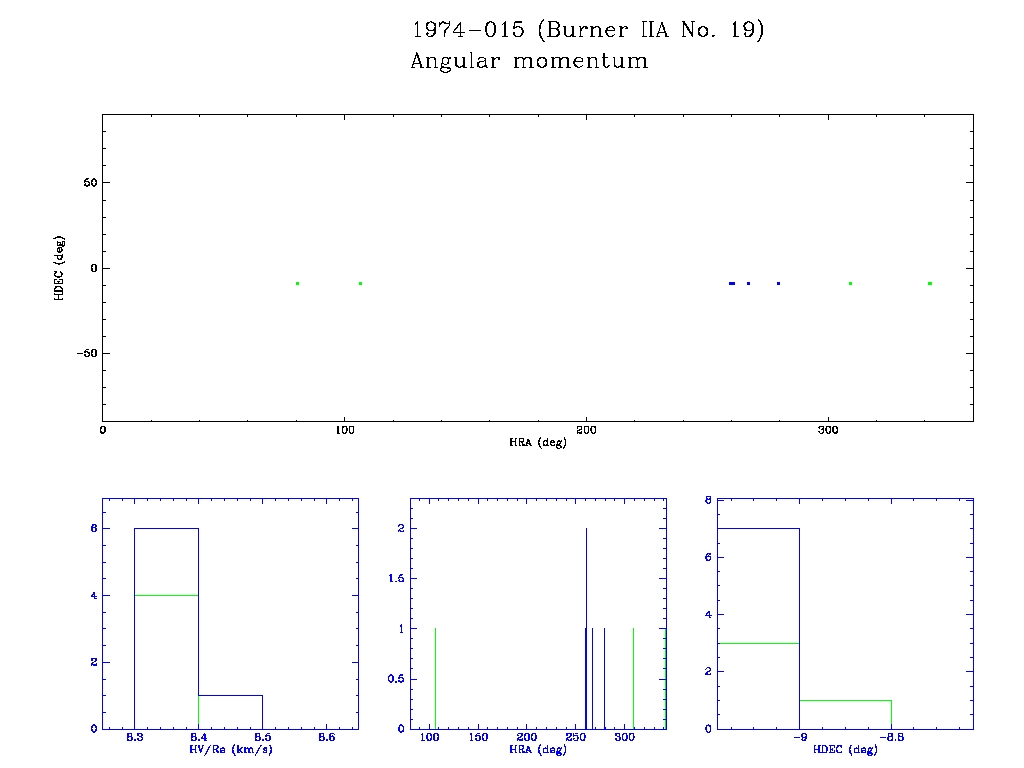The width and height of the screenshot is (1024, 768).
Task: Select the green scatter point near HRA 107
Action: (x=360, y=284)
